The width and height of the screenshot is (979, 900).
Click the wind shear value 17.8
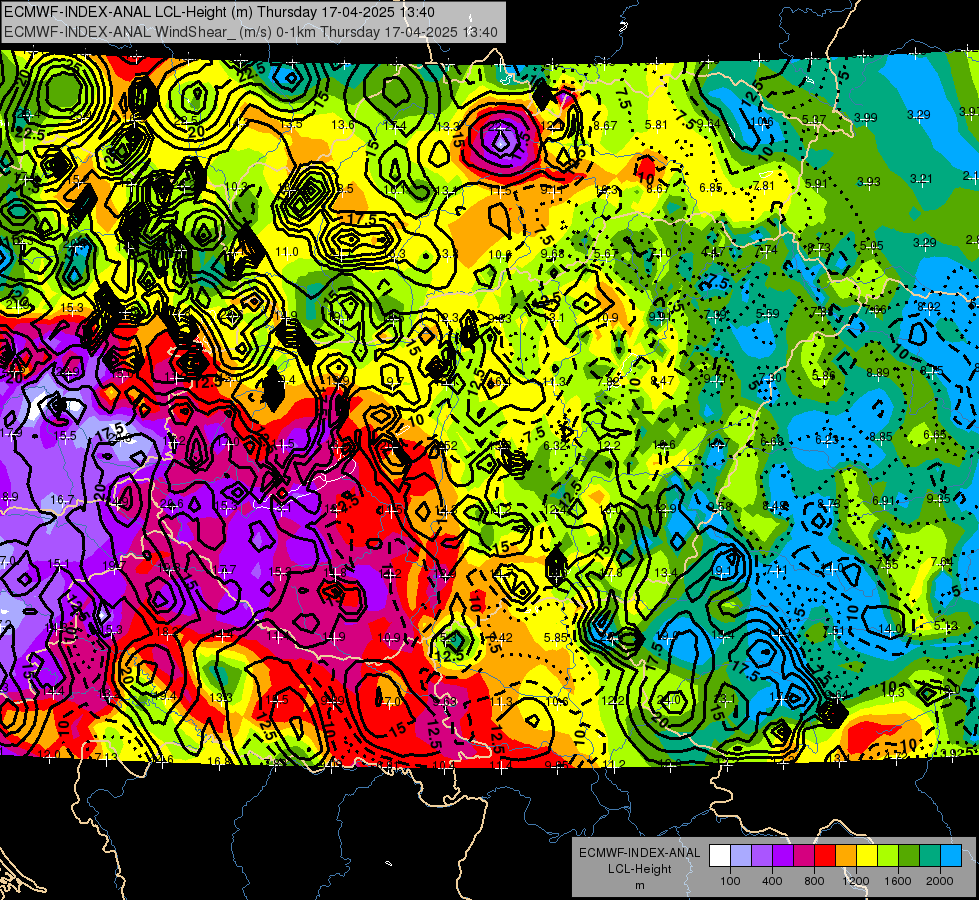coord(611,573)
